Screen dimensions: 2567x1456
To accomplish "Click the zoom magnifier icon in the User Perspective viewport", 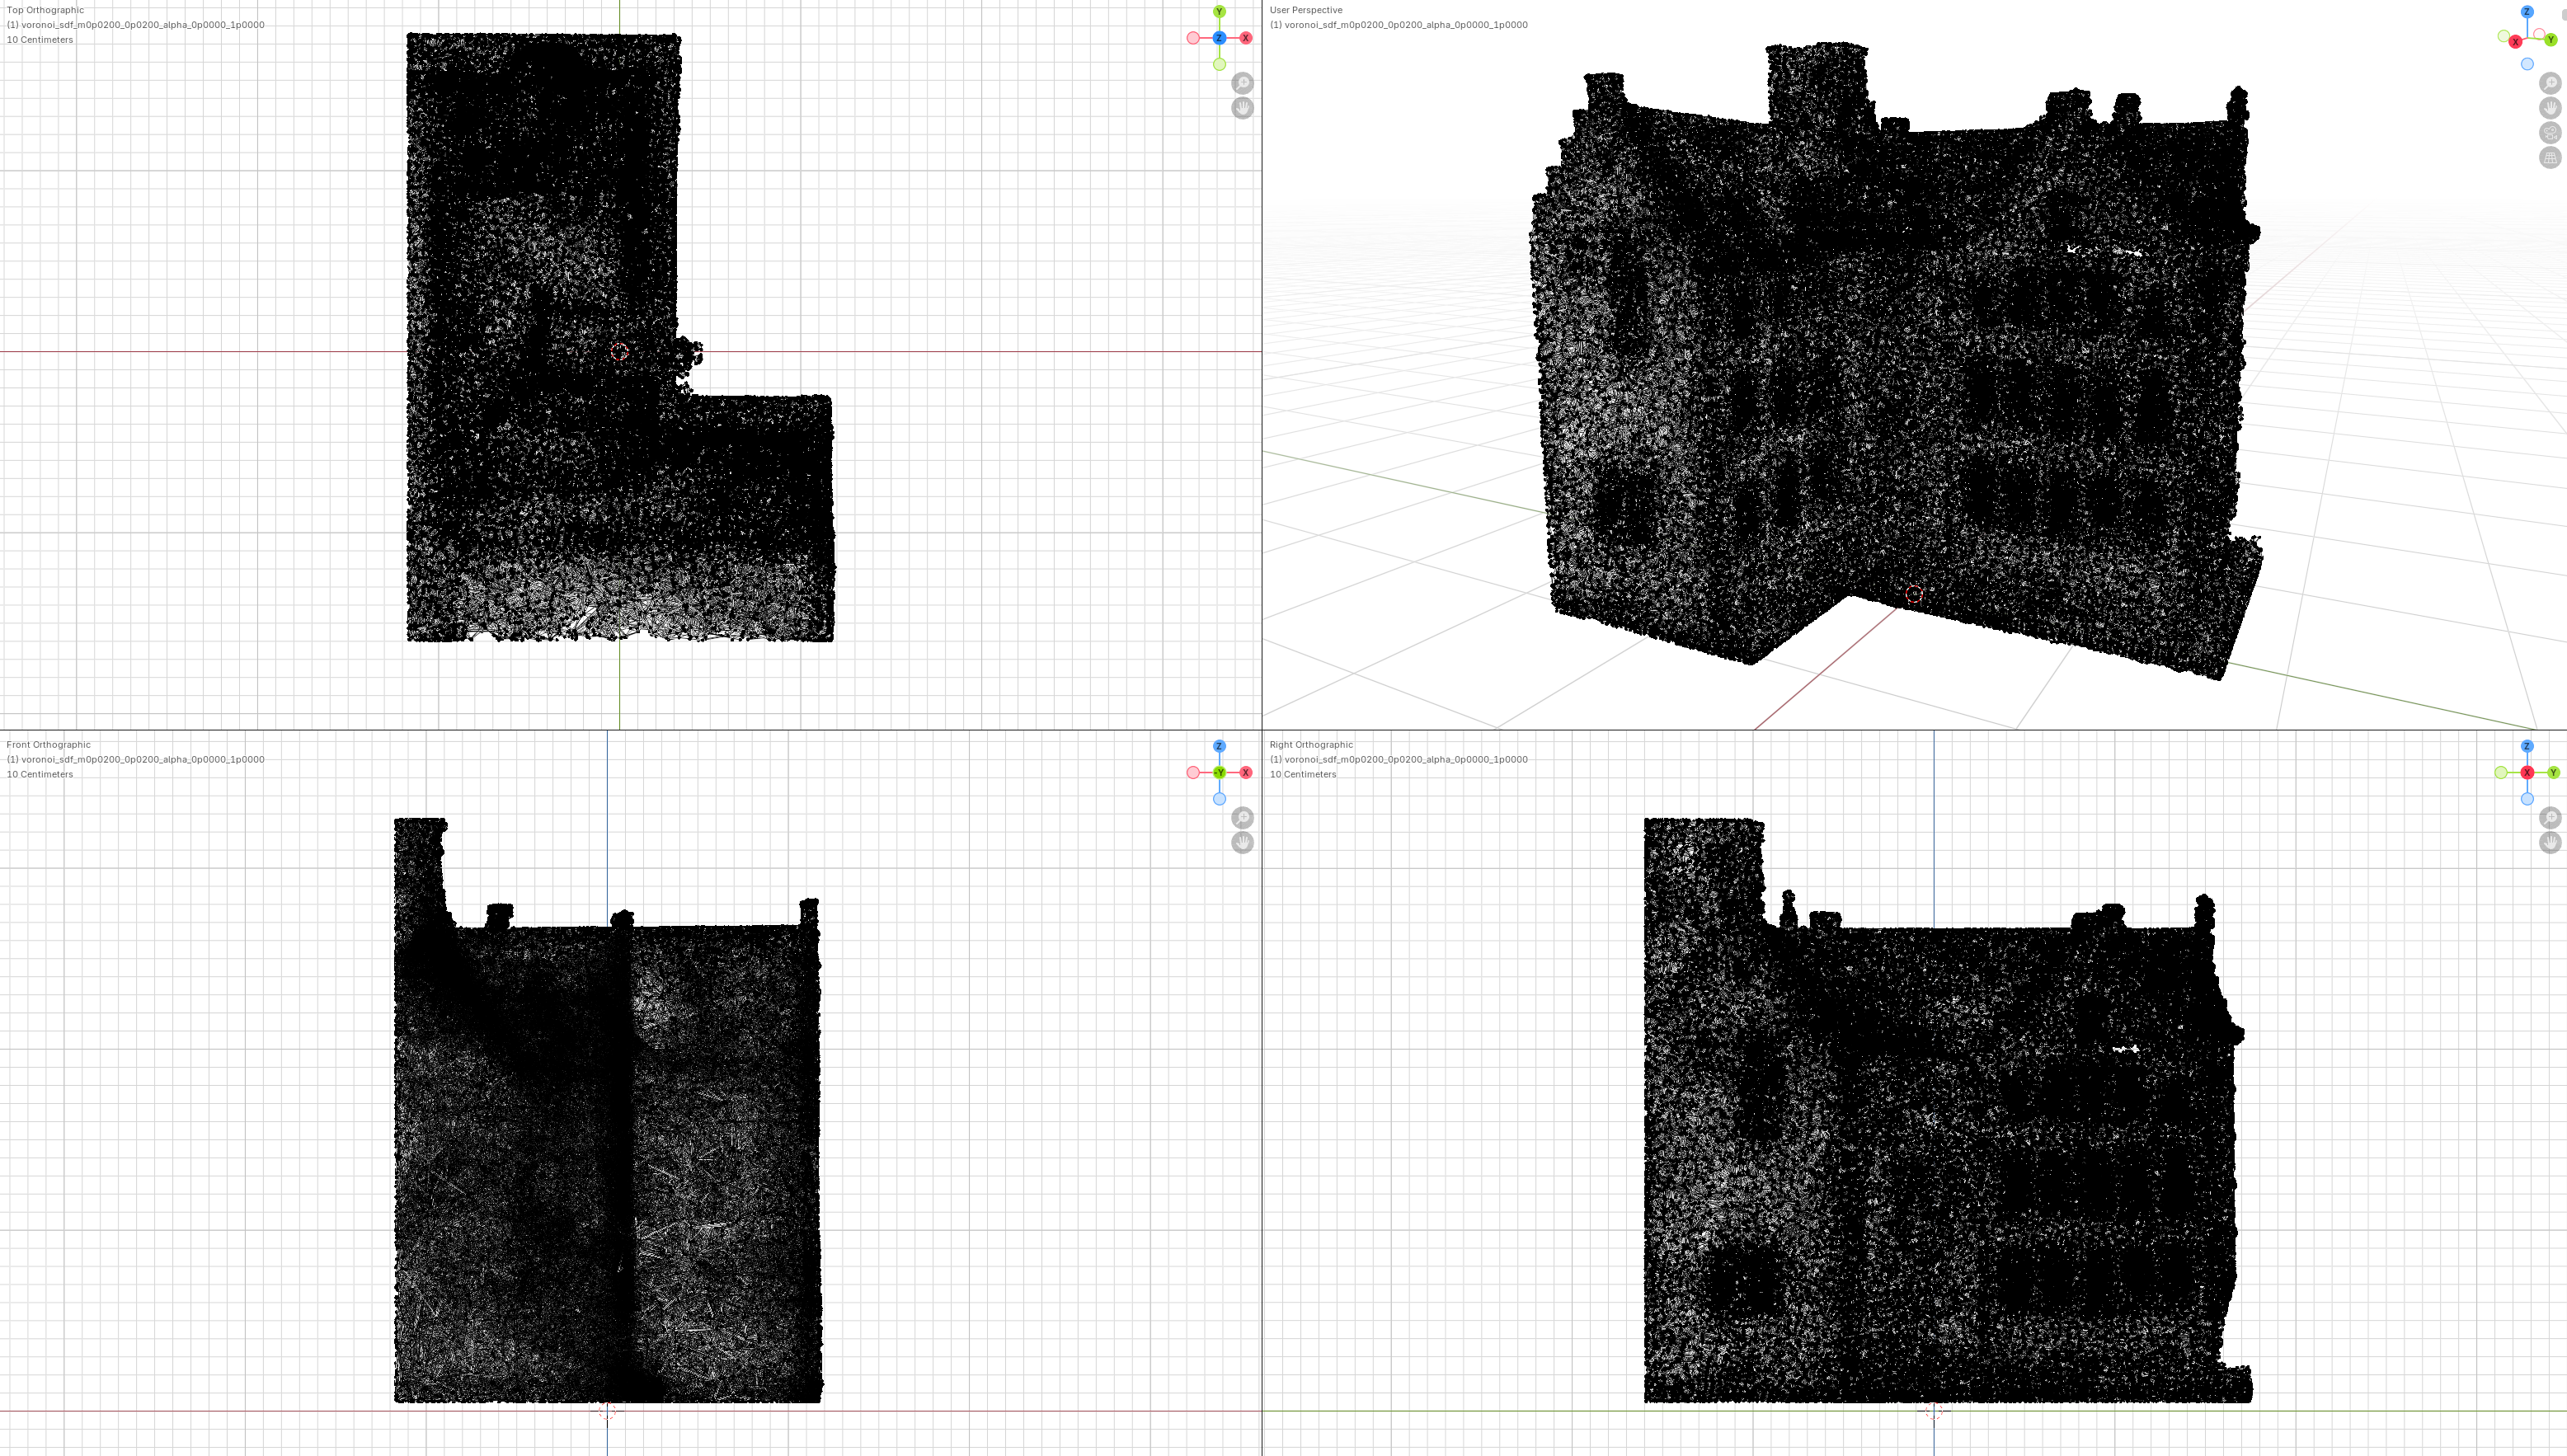I will pos(2551,82).
